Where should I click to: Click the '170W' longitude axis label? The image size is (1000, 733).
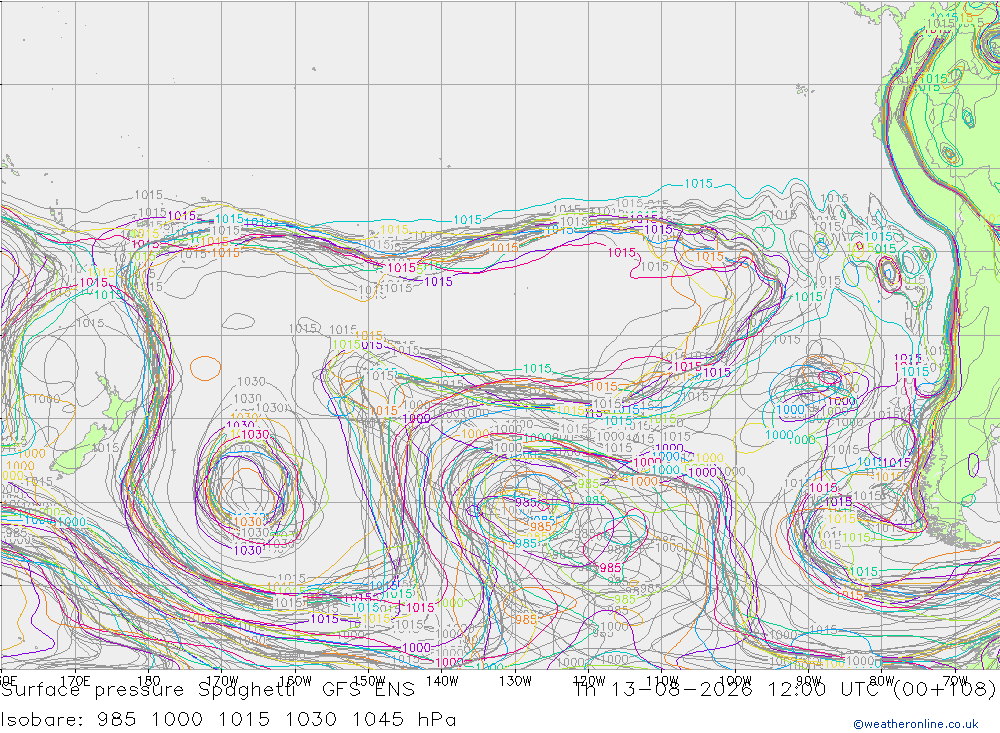pyautogui.click(x=221, y=681)
